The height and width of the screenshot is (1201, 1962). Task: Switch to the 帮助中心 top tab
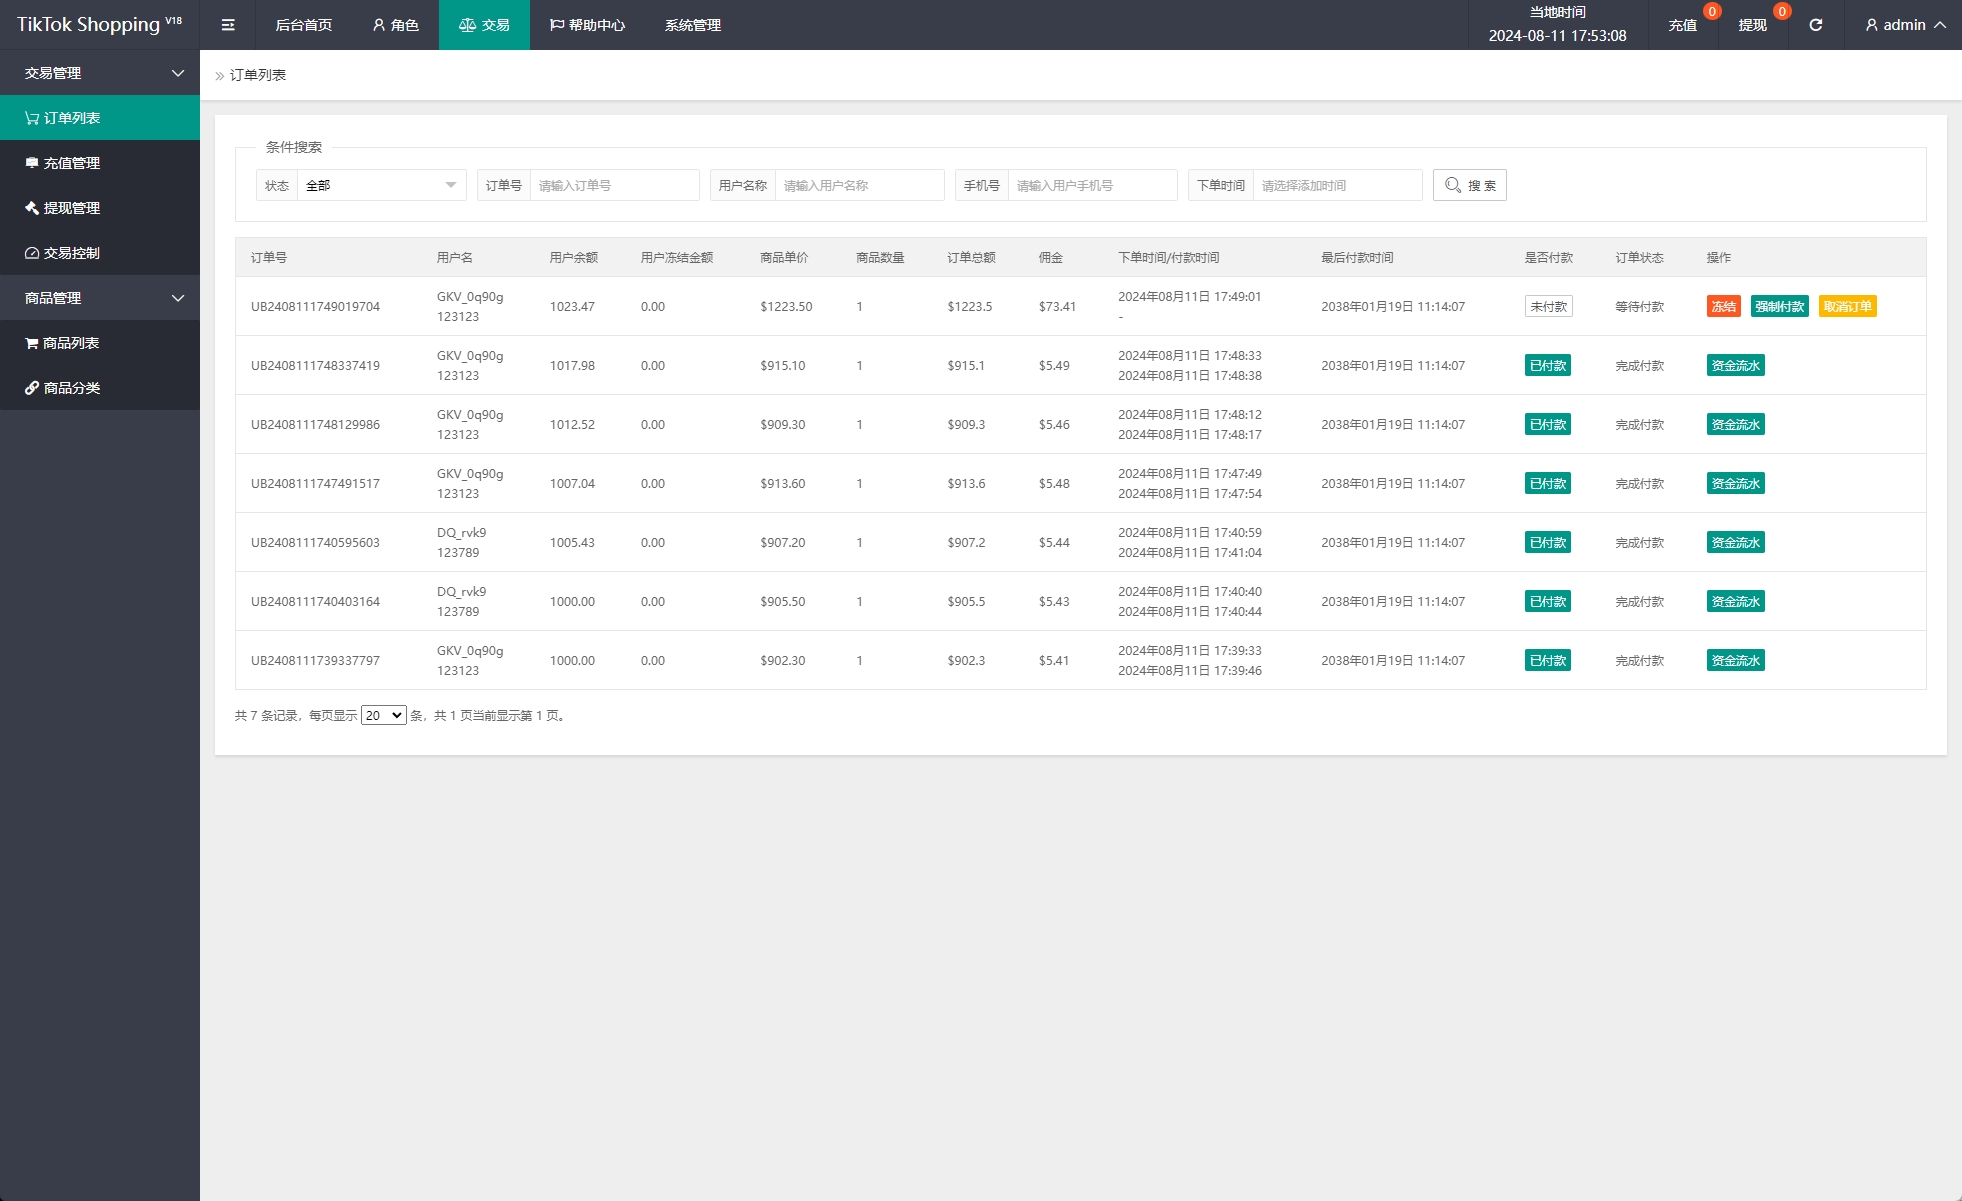(587, 25)
